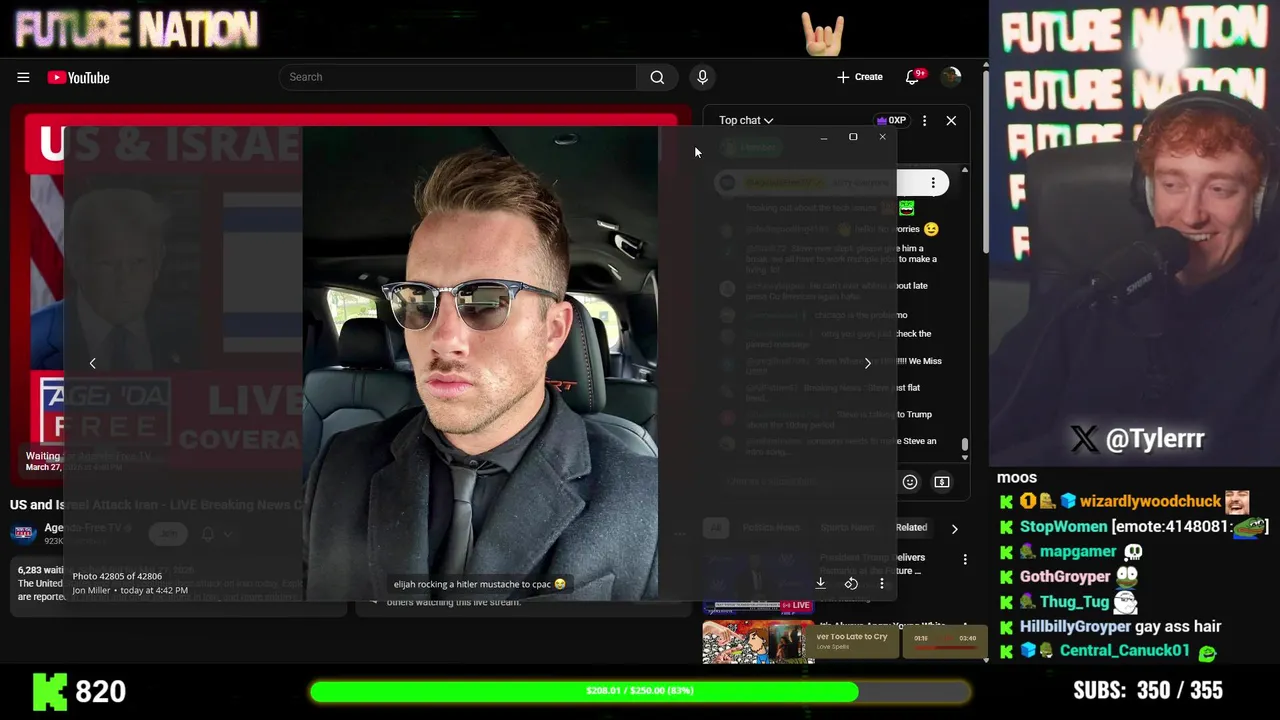Expand the Top chat mode dropdown

coord(746,120)
